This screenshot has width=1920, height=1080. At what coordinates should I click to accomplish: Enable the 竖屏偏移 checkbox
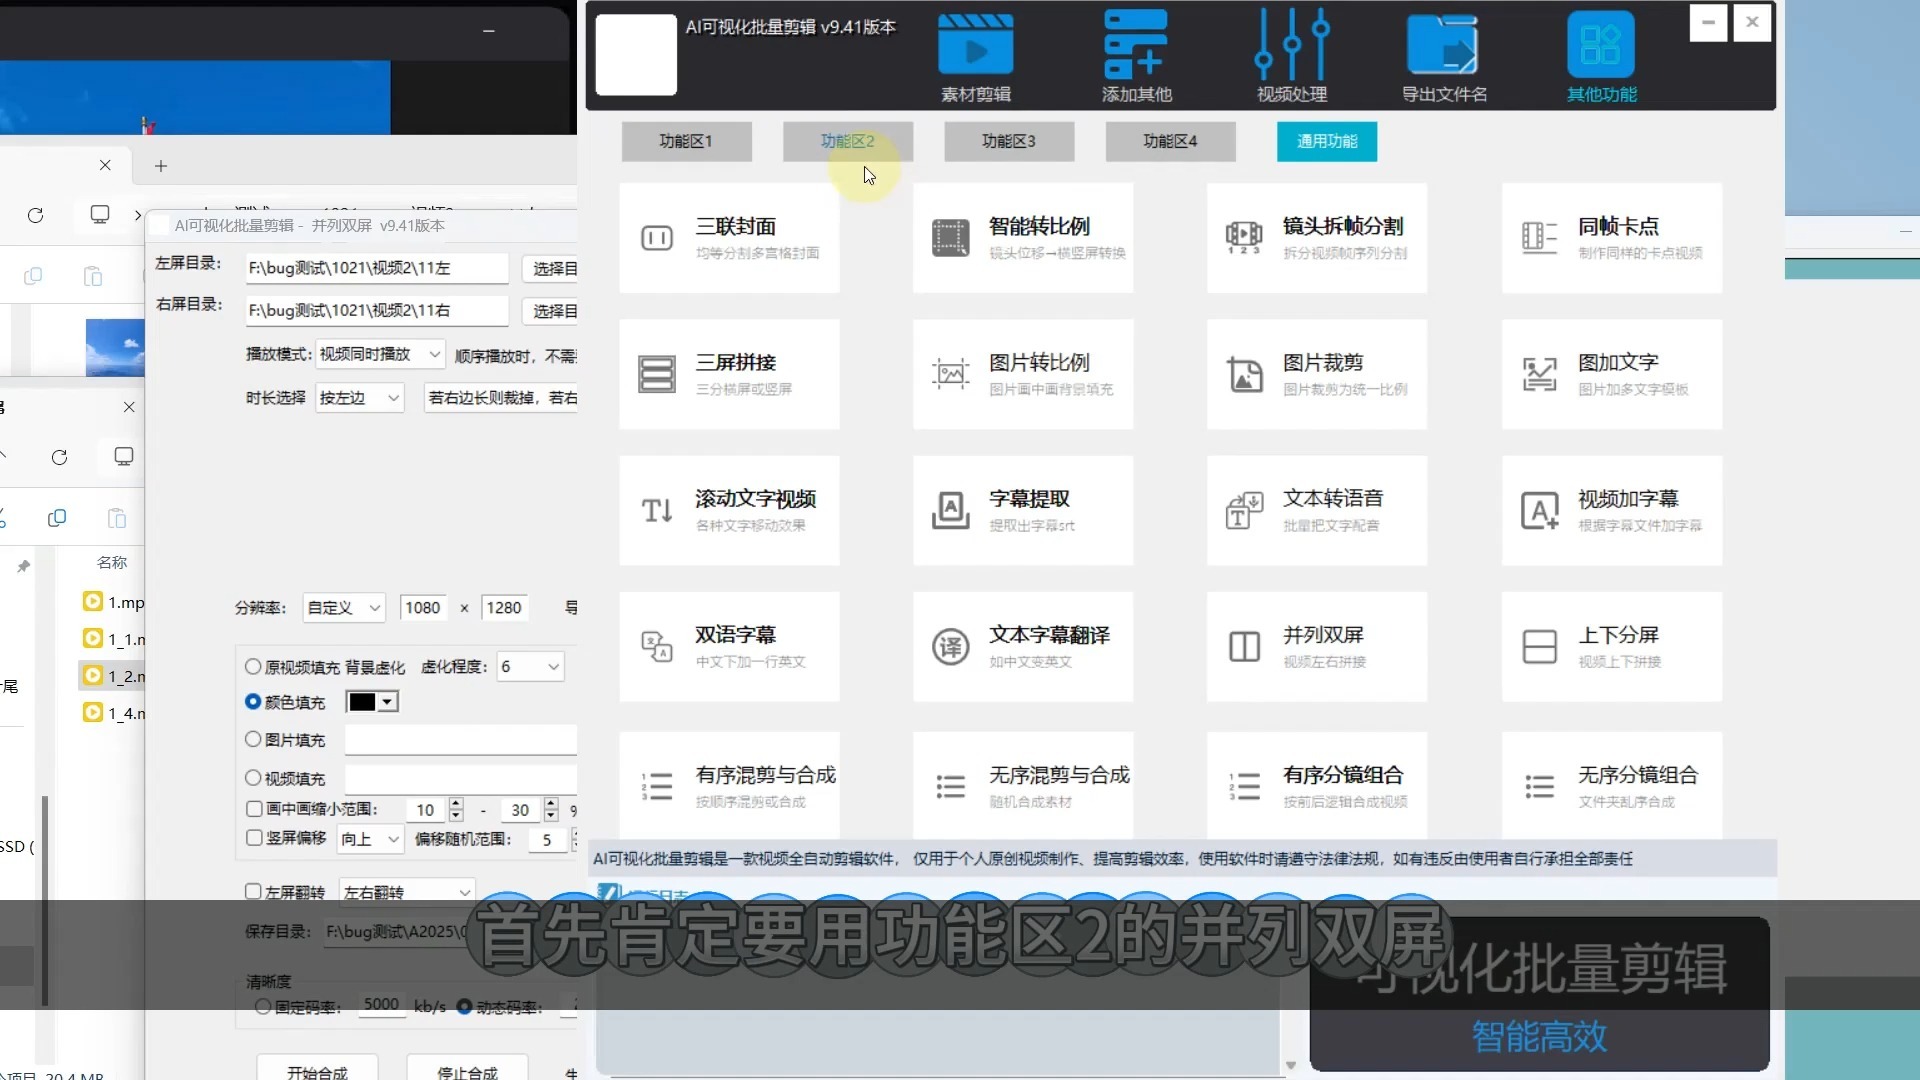click(x=254, y=838)
